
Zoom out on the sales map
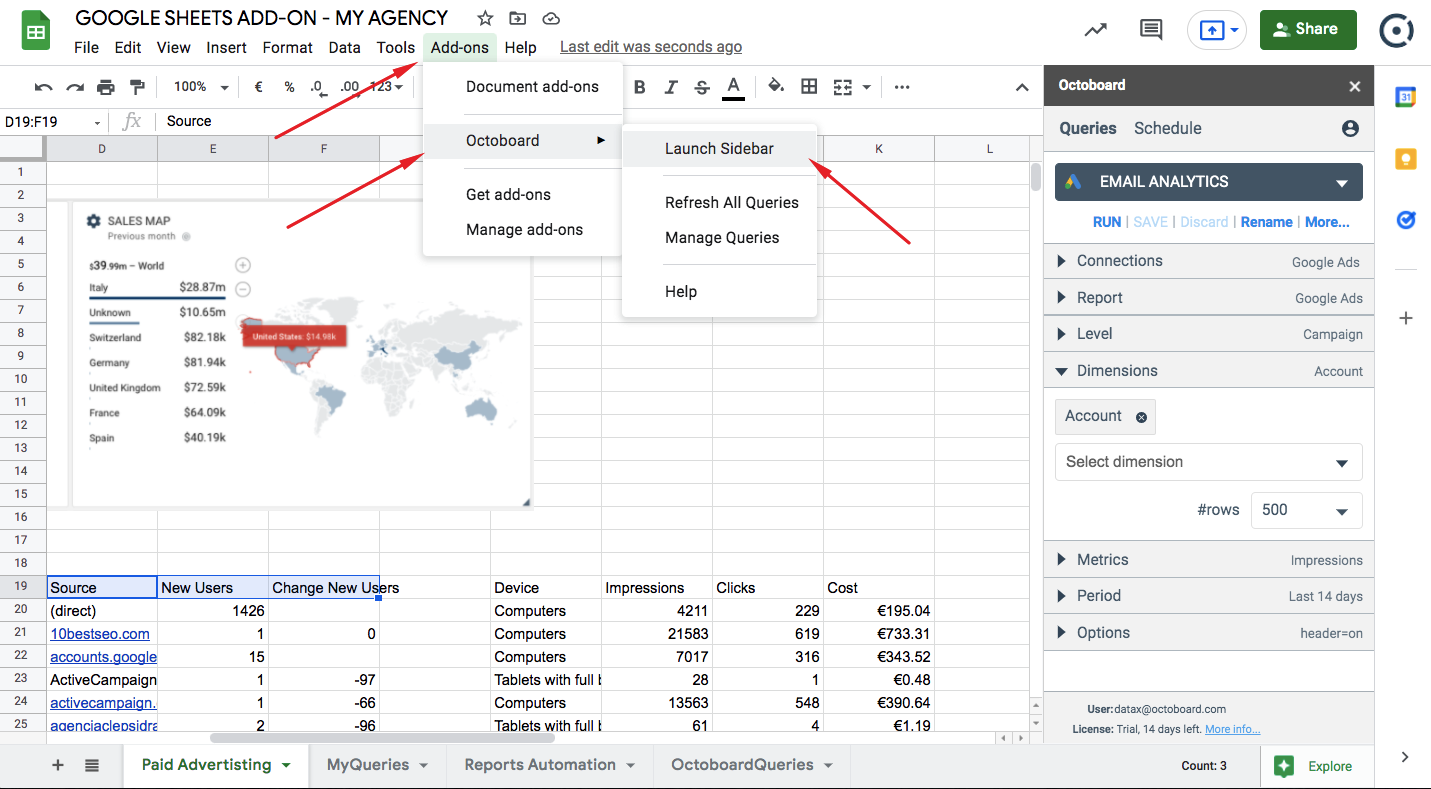242,290
